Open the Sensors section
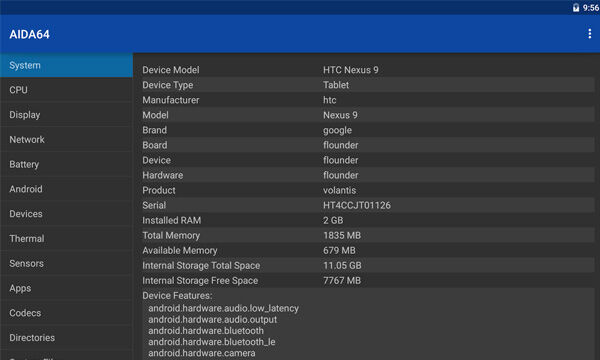Screen dimensions: 600x360 point(67,263)
